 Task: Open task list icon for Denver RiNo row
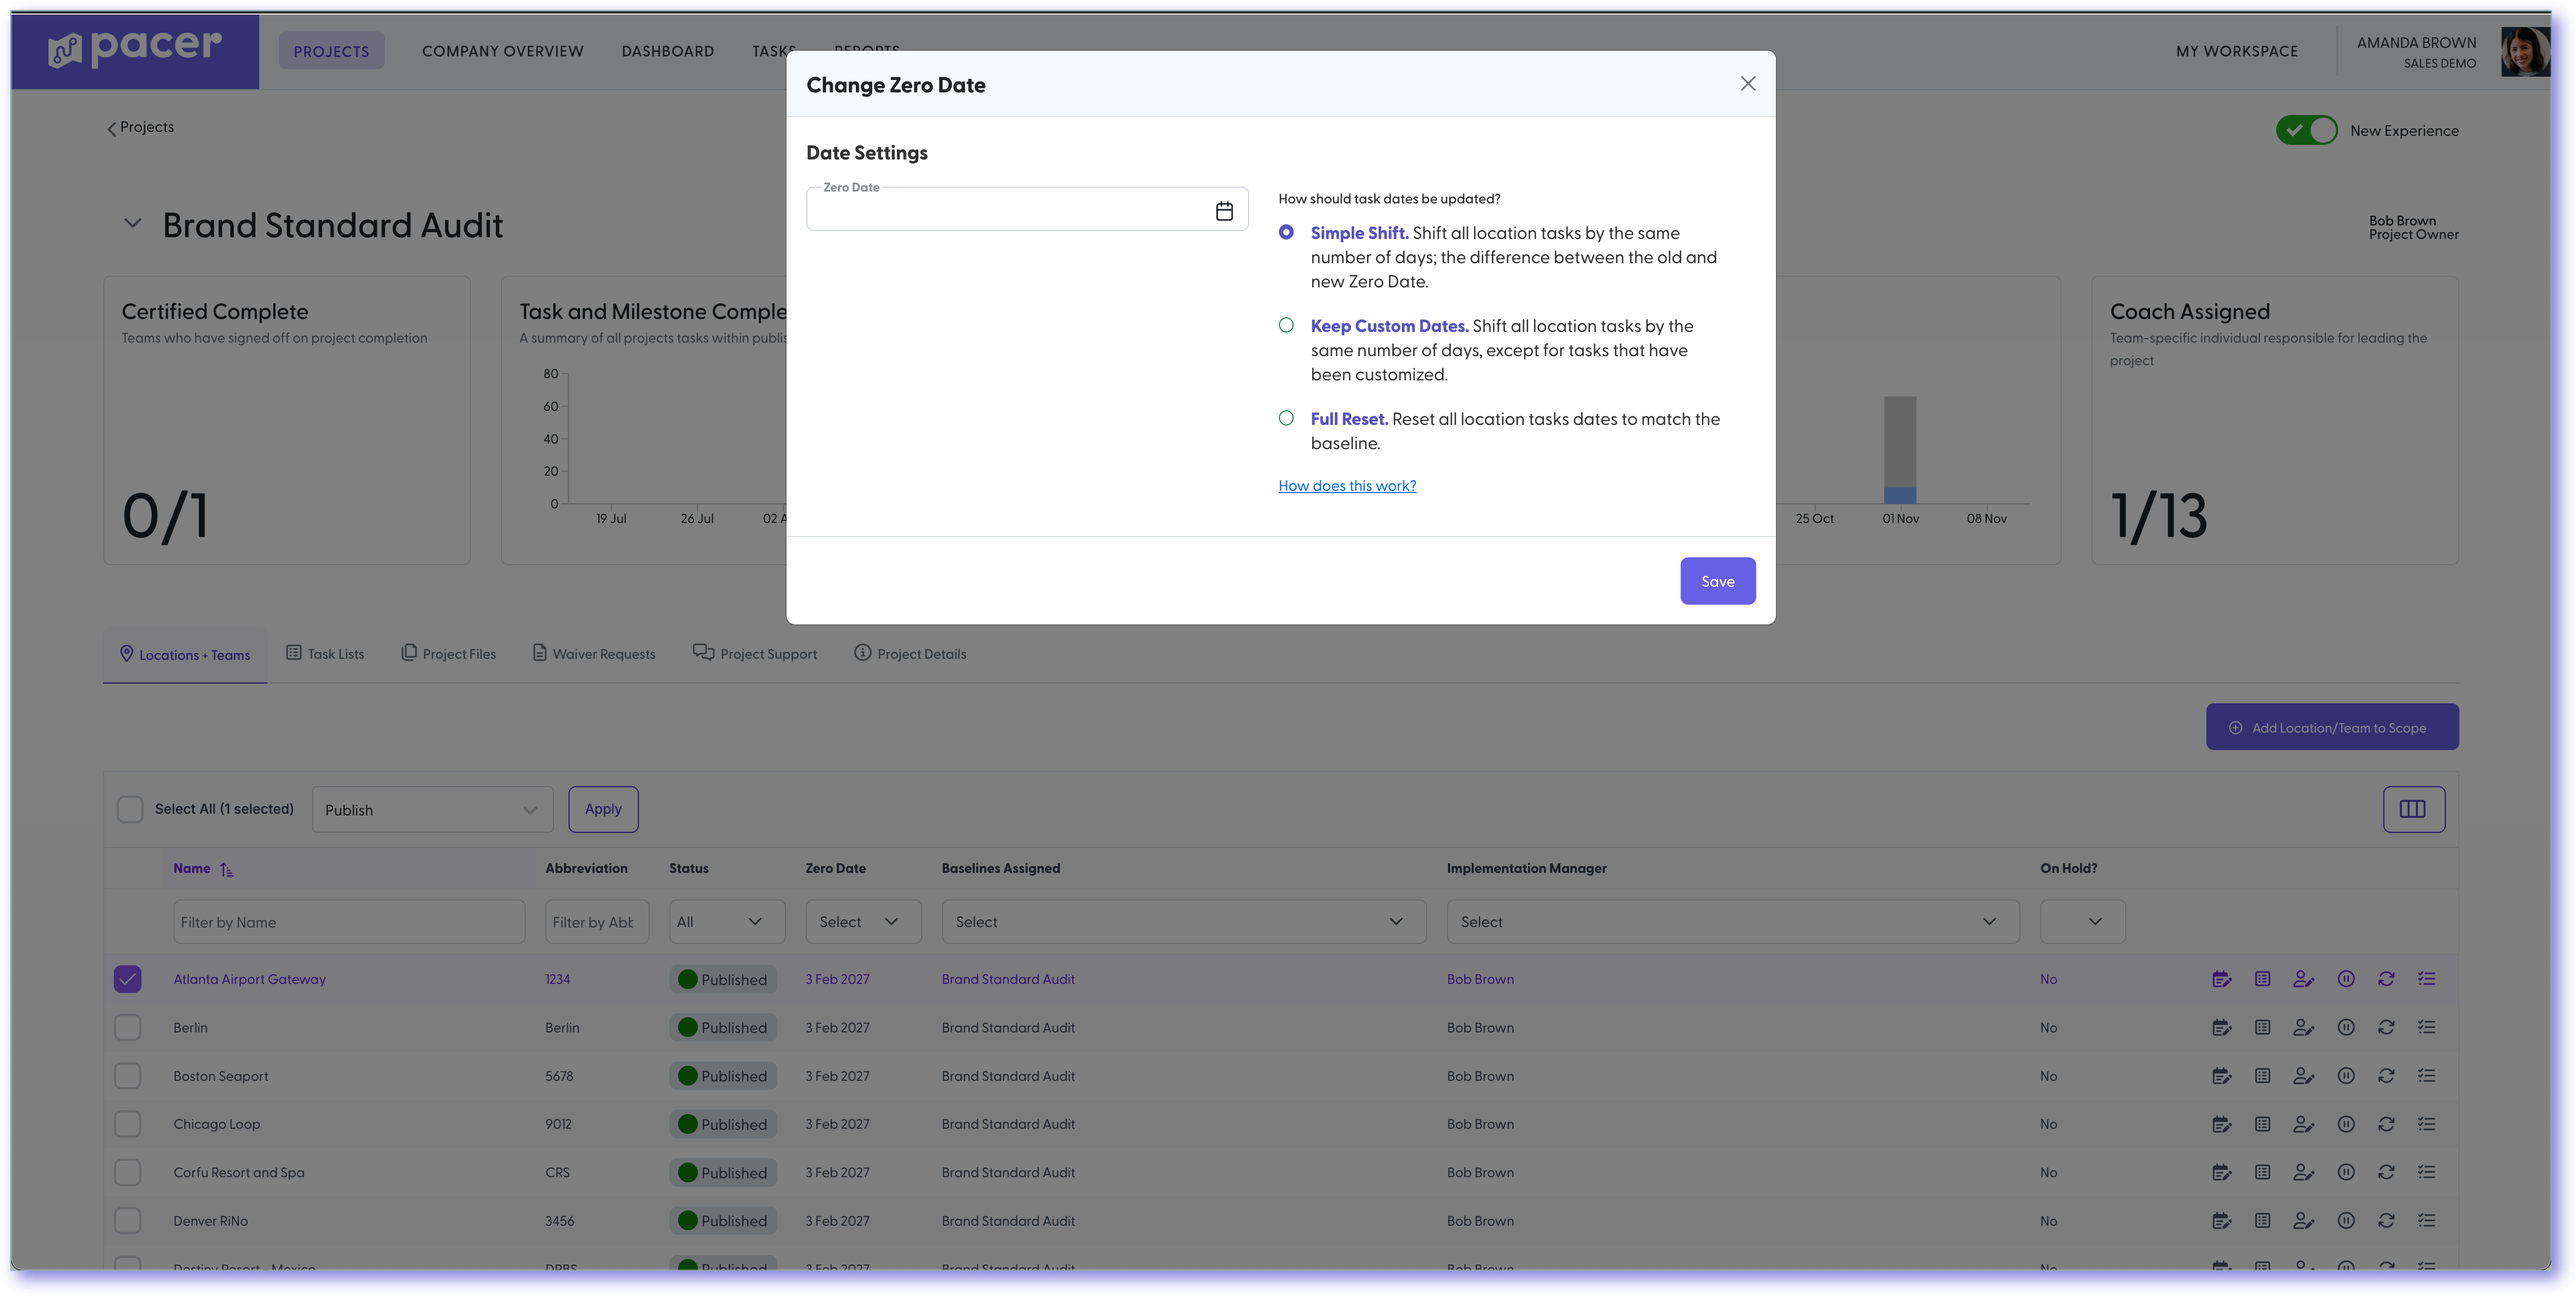(2262, 1220)
